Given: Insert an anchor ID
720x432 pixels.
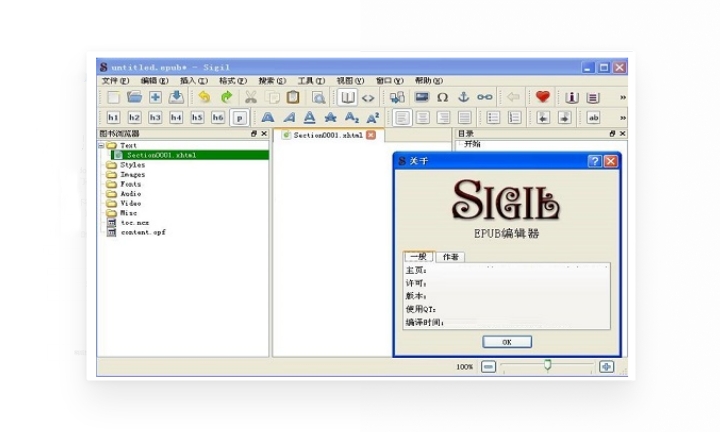Looking at the screenshot, I should (x=464, y=97).
